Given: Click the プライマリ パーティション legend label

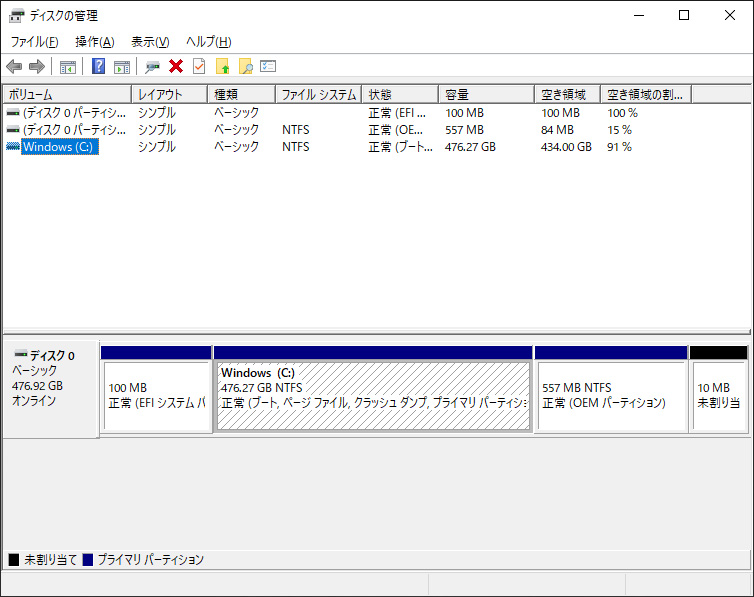Looking at the screenshot, I should pyautogui.click(x=151, y=560).
